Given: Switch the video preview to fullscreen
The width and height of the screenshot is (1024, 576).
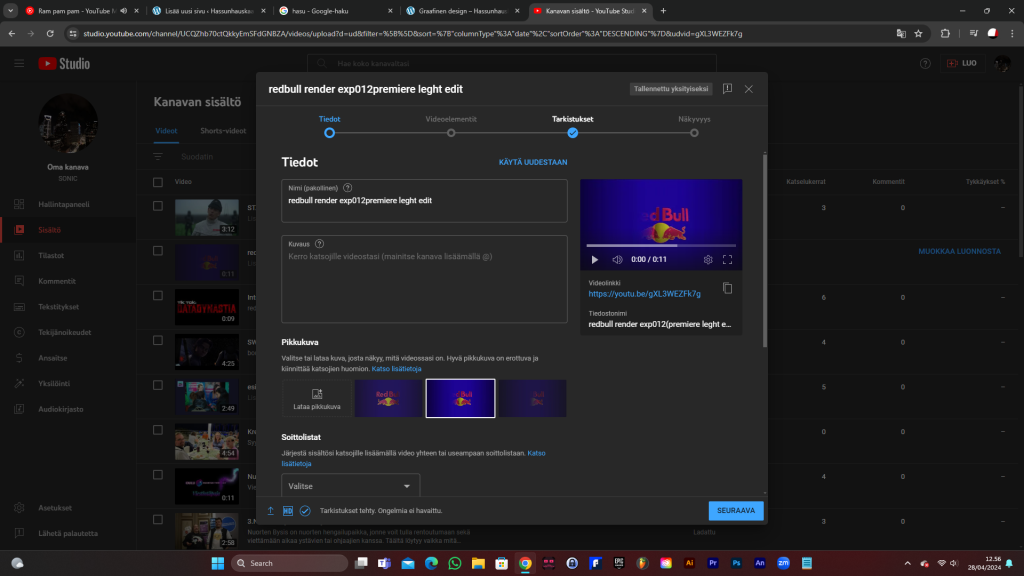Looking at the screenshot, I should (728, 259).
